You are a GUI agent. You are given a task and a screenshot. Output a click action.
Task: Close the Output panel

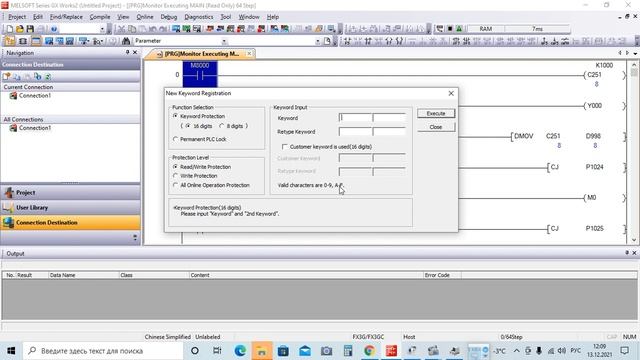click(635, 253)
